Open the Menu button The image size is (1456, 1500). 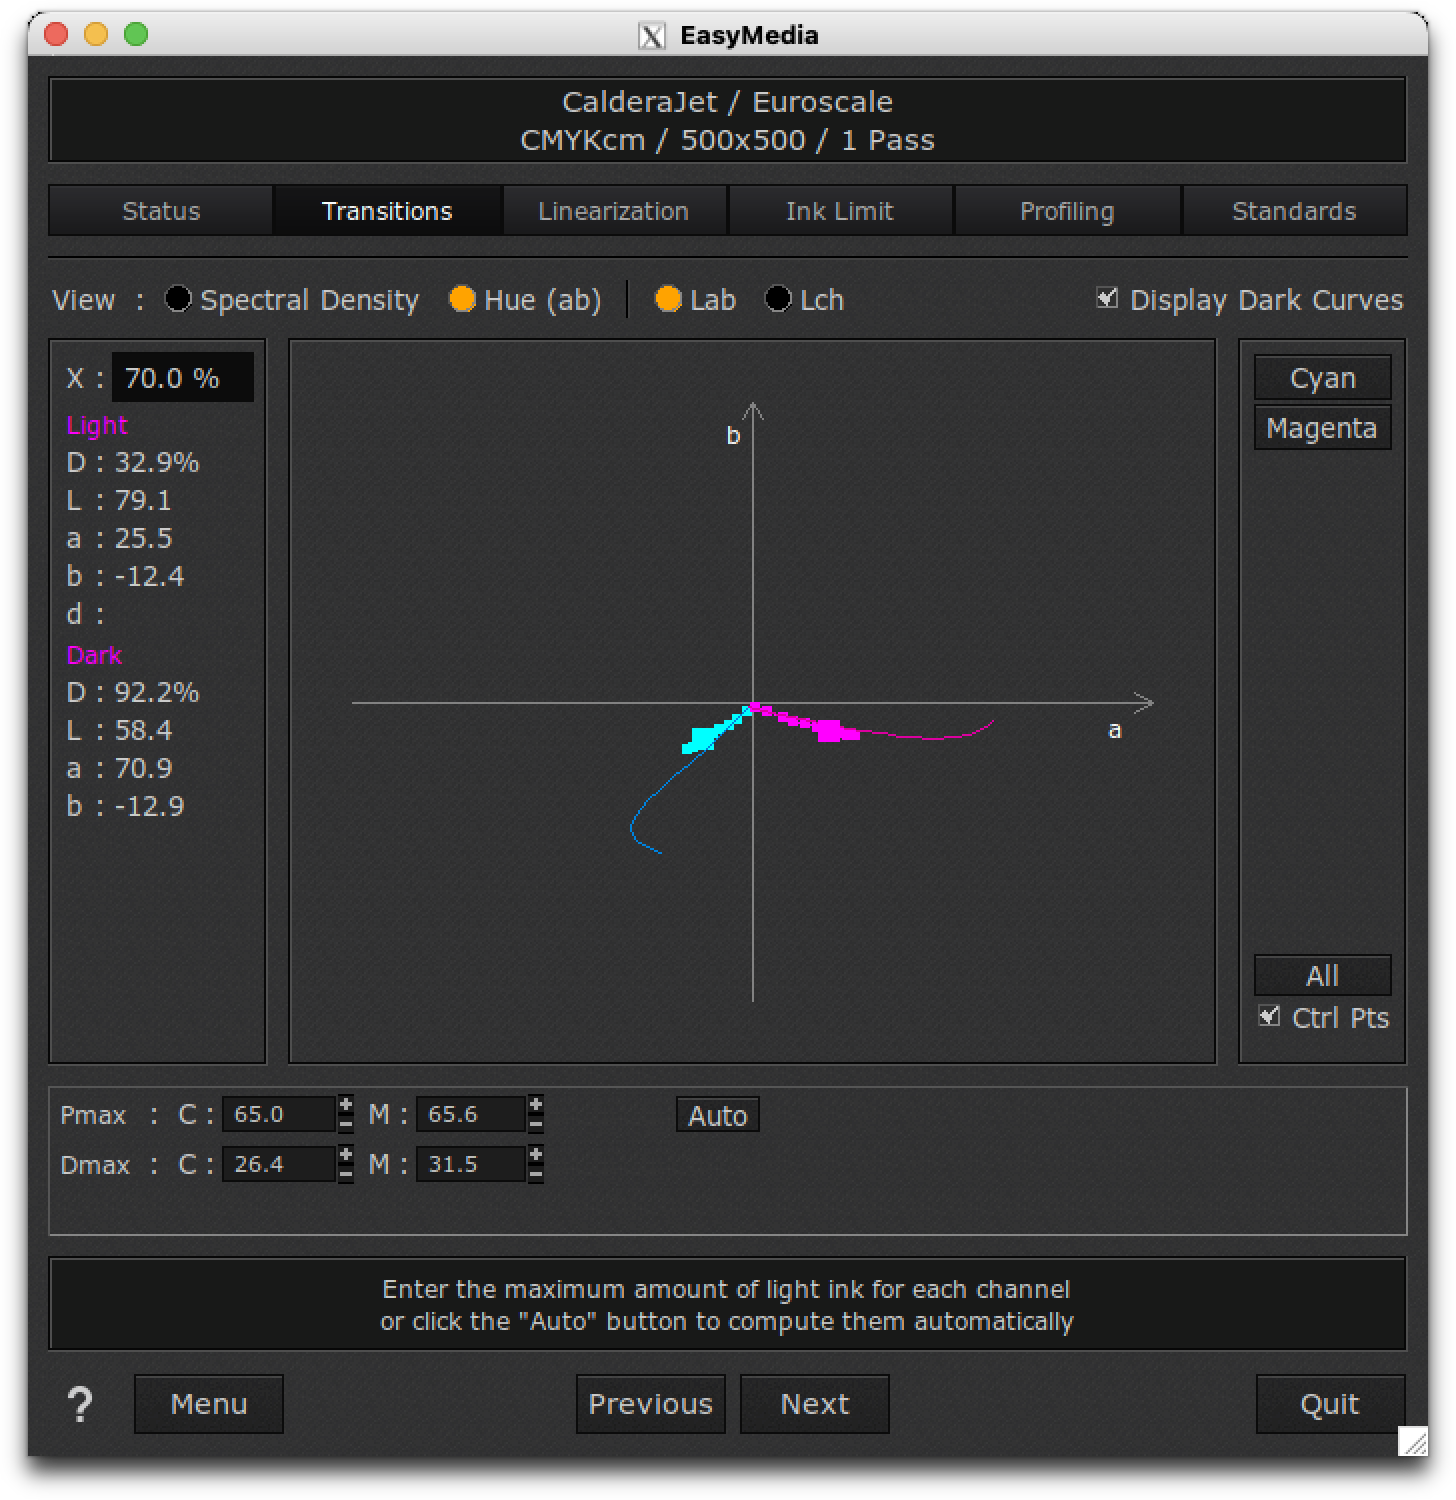click(209, 1404)
